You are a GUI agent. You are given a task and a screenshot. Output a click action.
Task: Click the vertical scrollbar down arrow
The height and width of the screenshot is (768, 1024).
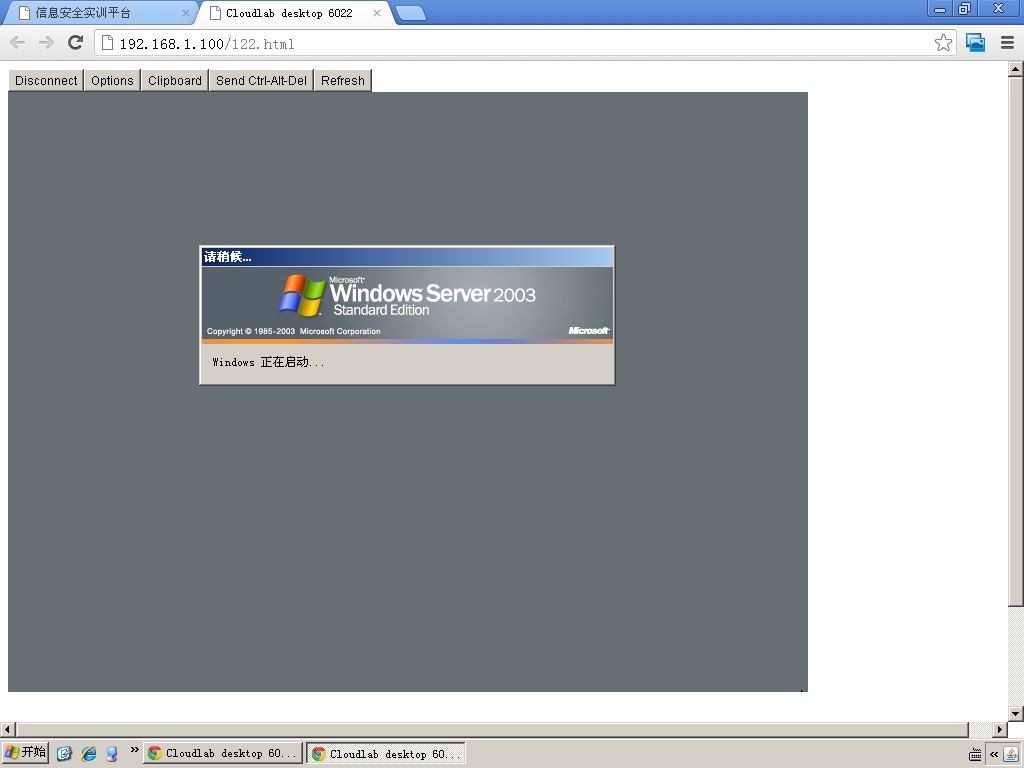(x=1016, y=713)
